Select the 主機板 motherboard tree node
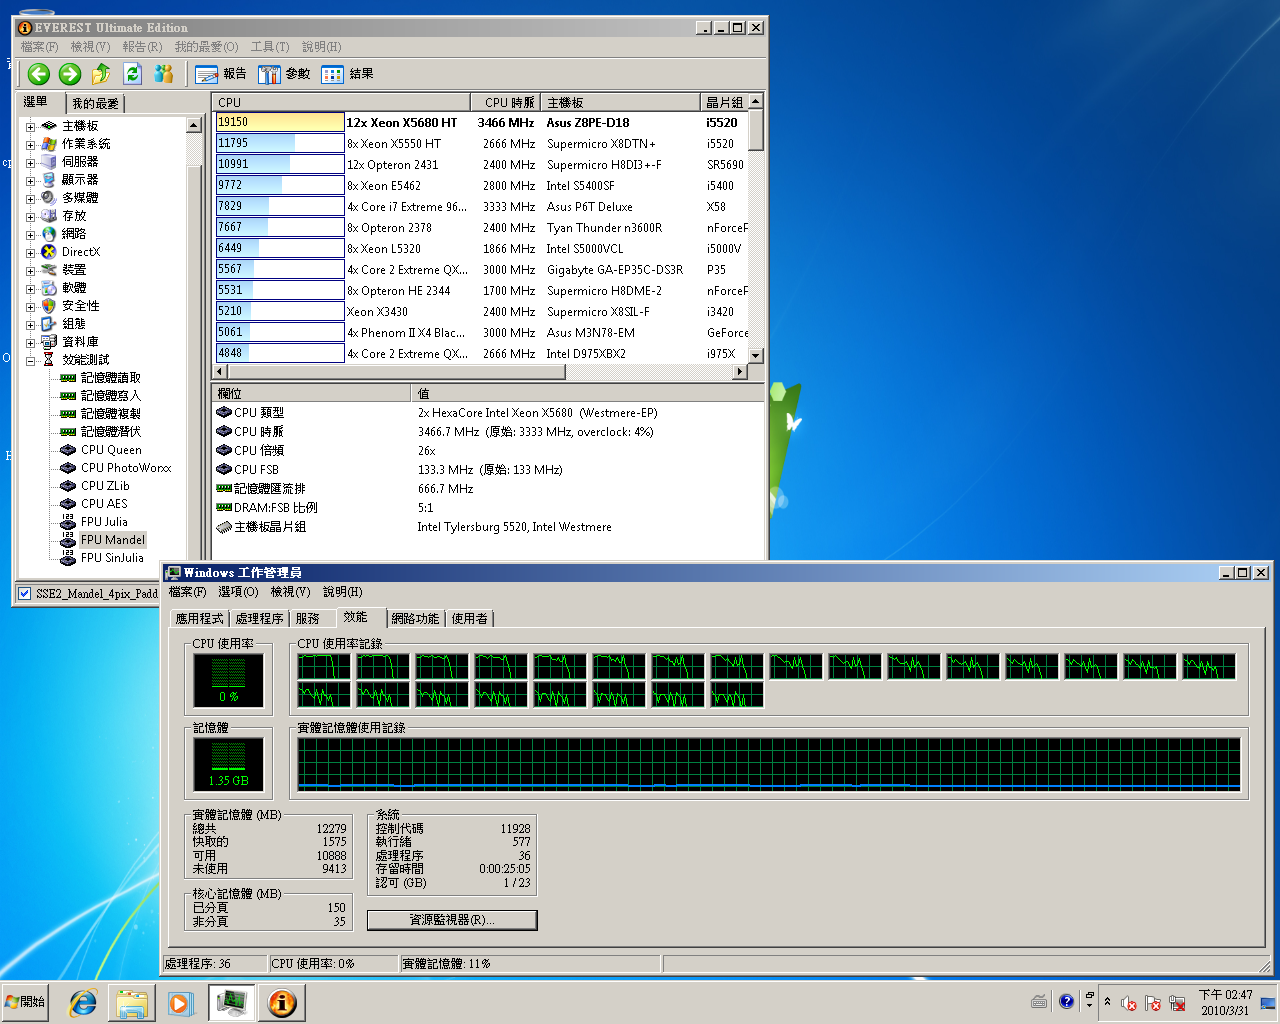The image size is (1280, 1024). coord(80,126)
